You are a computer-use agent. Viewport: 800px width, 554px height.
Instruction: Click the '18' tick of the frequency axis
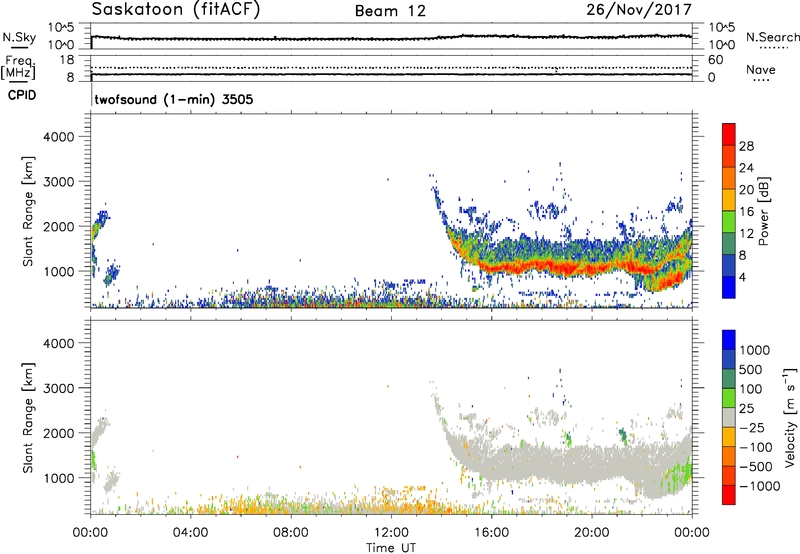coord(67,60)
